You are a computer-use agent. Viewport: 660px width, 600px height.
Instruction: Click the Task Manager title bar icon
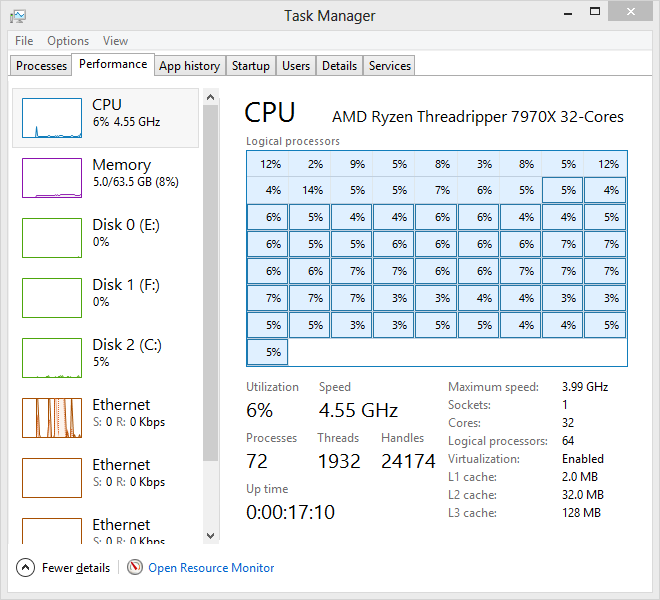[x=18, y=15]
